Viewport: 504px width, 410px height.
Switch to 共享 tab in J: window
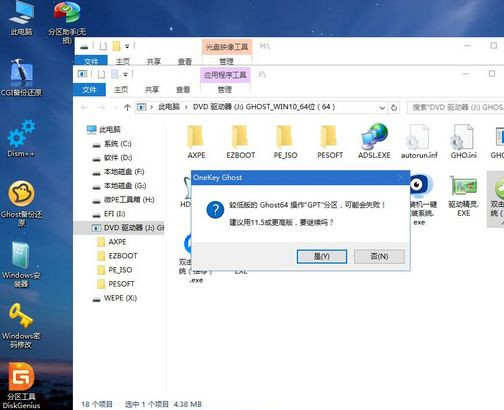[x=152, y=89]
